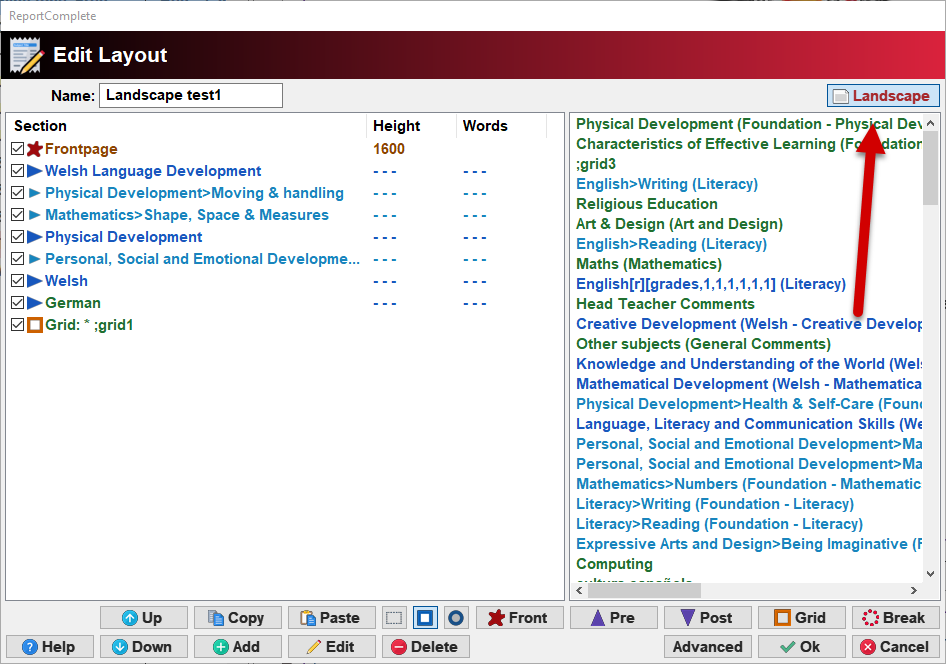Select 'Literacy>Writing (Foundation - Literacy)'
This screenshot has height=664, width=946.
715,504
